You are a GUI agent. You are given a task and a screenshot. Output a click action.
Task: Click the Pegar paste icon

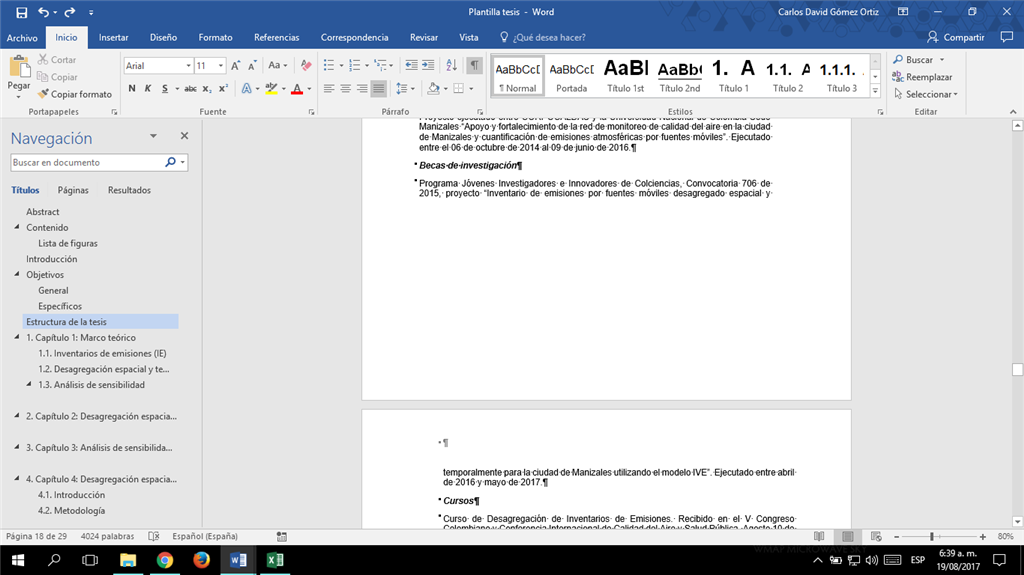[x=19, y=67]
